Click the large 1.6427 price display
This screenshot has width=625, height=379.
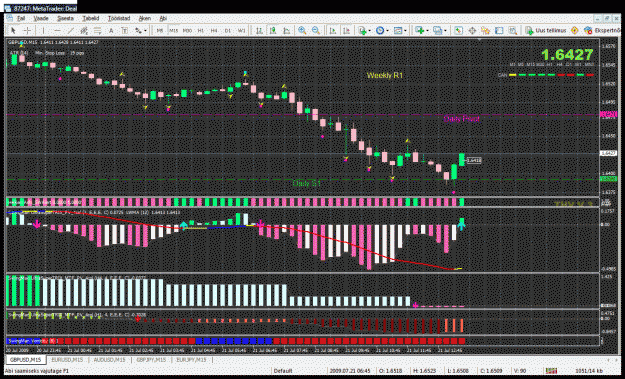click(567, 55)
